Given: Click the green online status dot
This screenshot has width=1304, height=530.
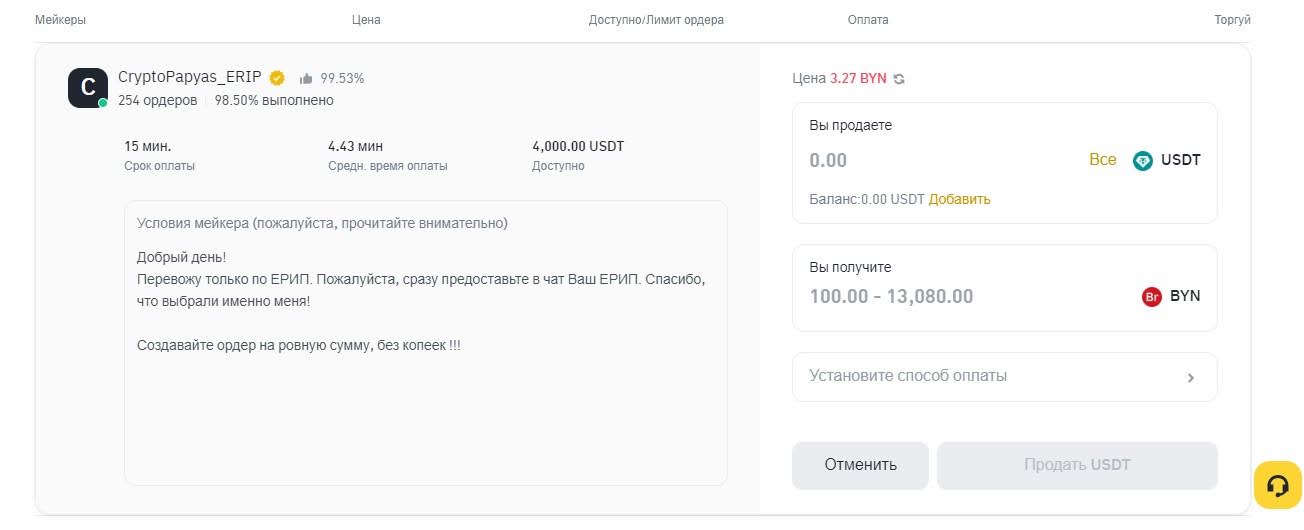Looking at the screenshot, I should [x=103, y=103].
